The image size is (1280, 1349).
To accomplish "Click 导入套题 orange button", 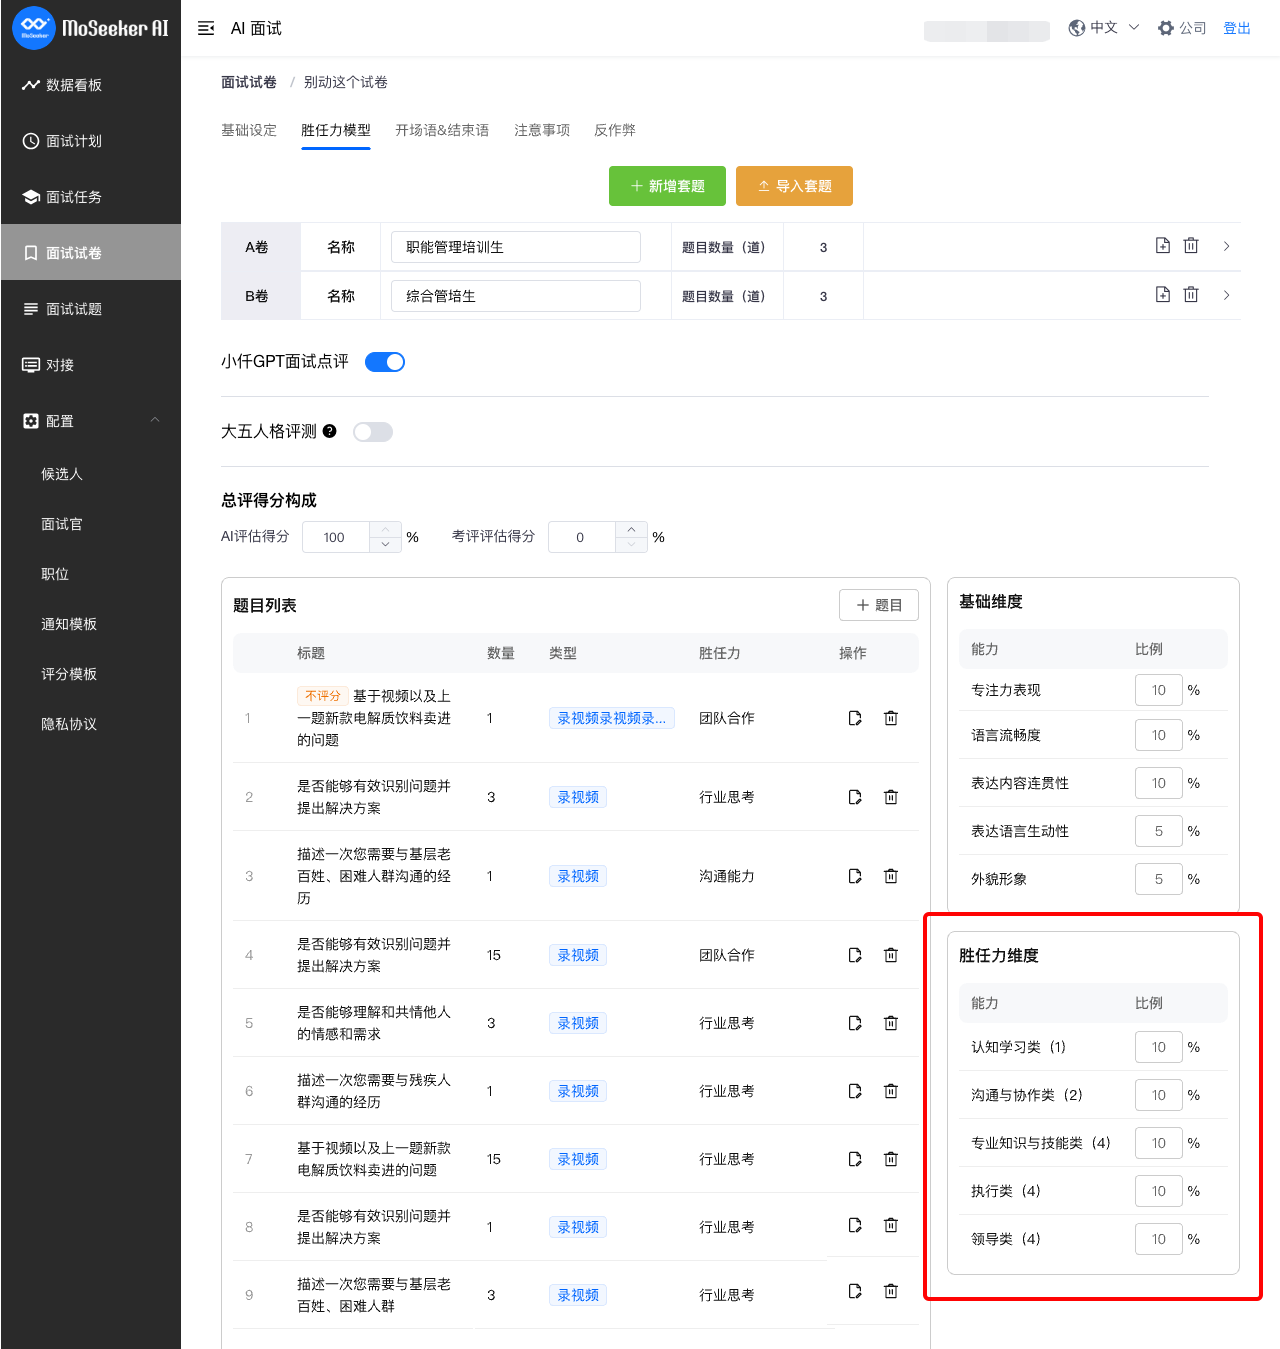I will 794,186.
